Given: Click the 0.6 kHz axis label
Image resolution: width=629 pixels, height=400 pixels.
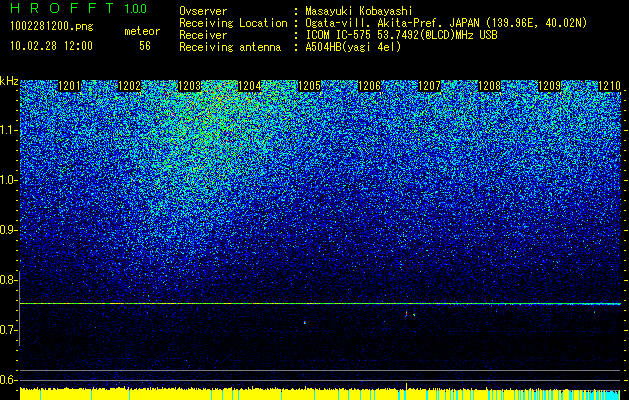Looking at the screenshot, I should (9, 380).
